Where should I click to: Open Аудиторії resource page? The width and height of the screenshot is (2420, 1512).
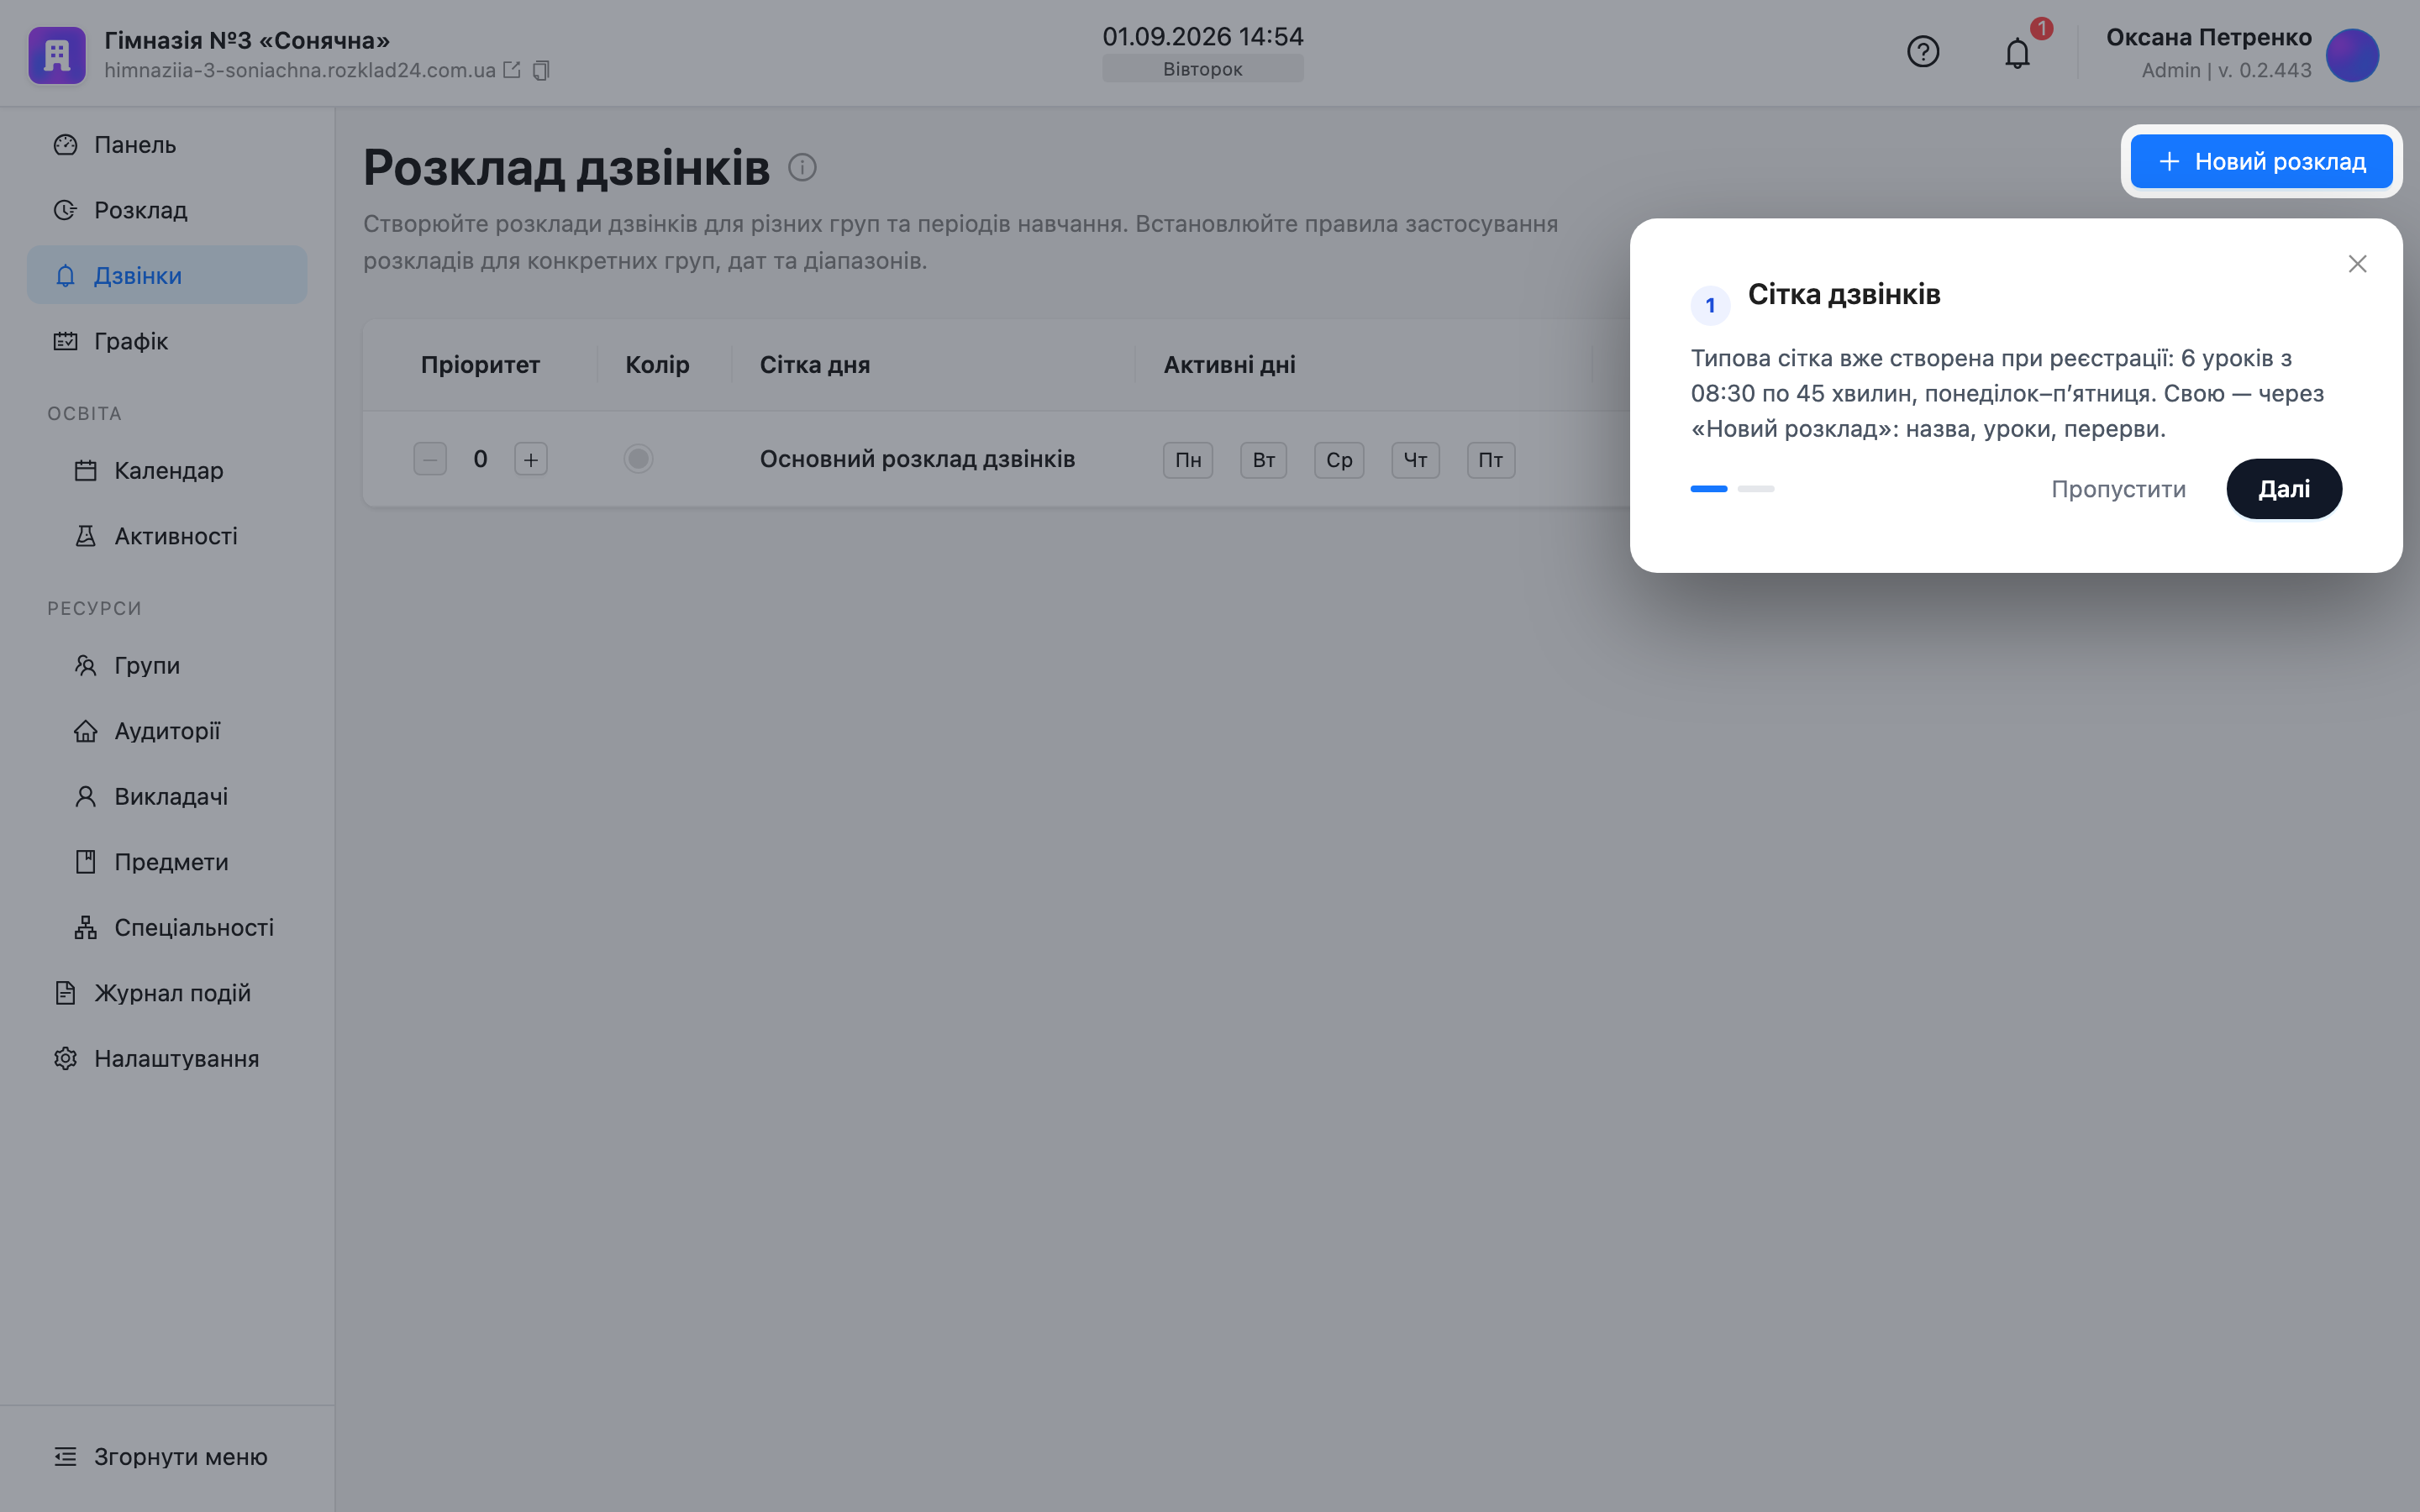coord(167,731)
